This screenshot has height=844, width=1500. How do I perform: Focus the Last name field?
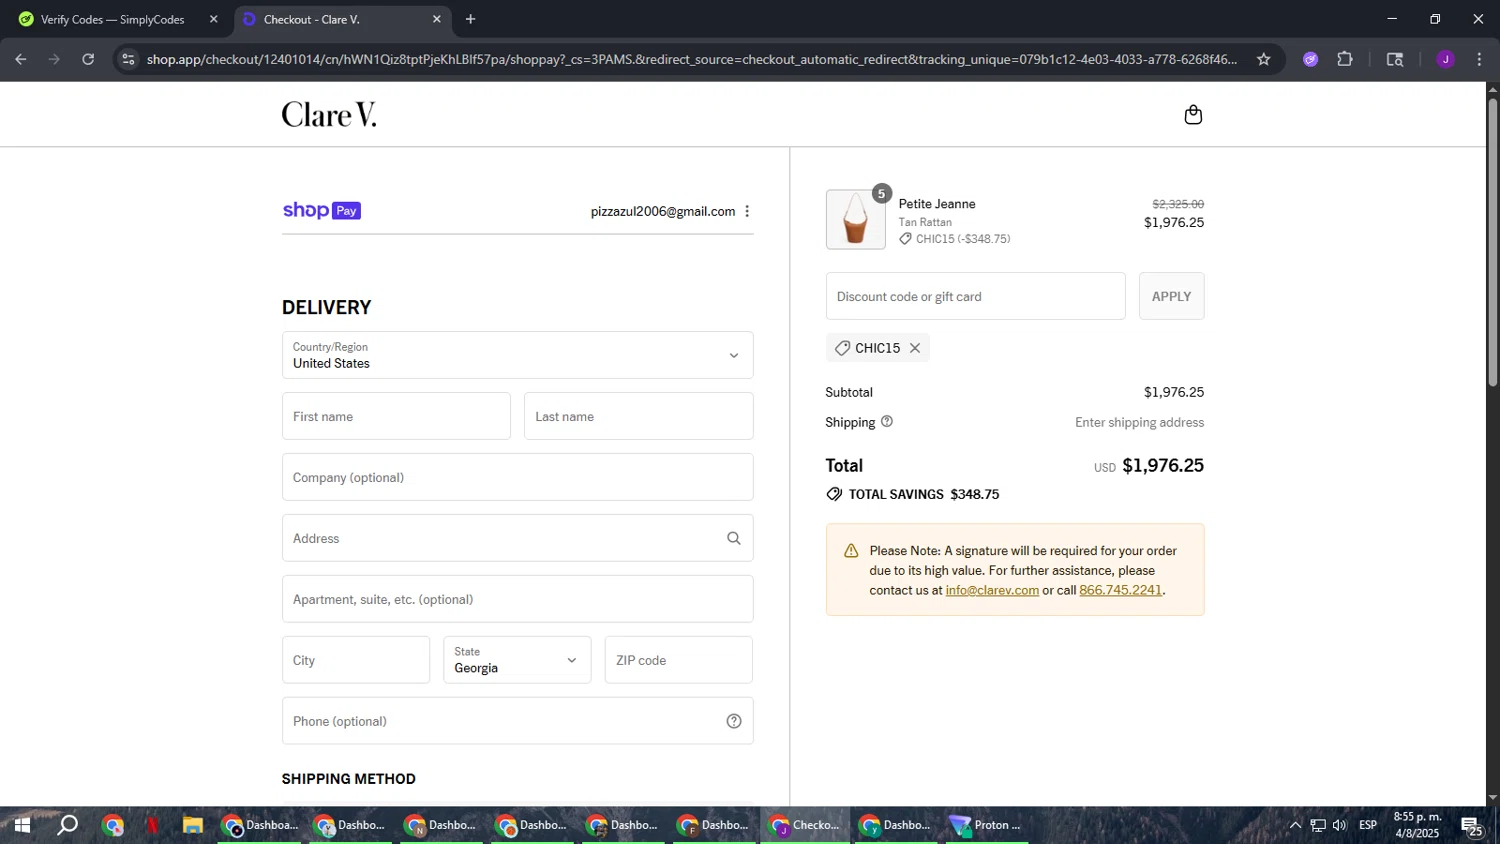638,416
